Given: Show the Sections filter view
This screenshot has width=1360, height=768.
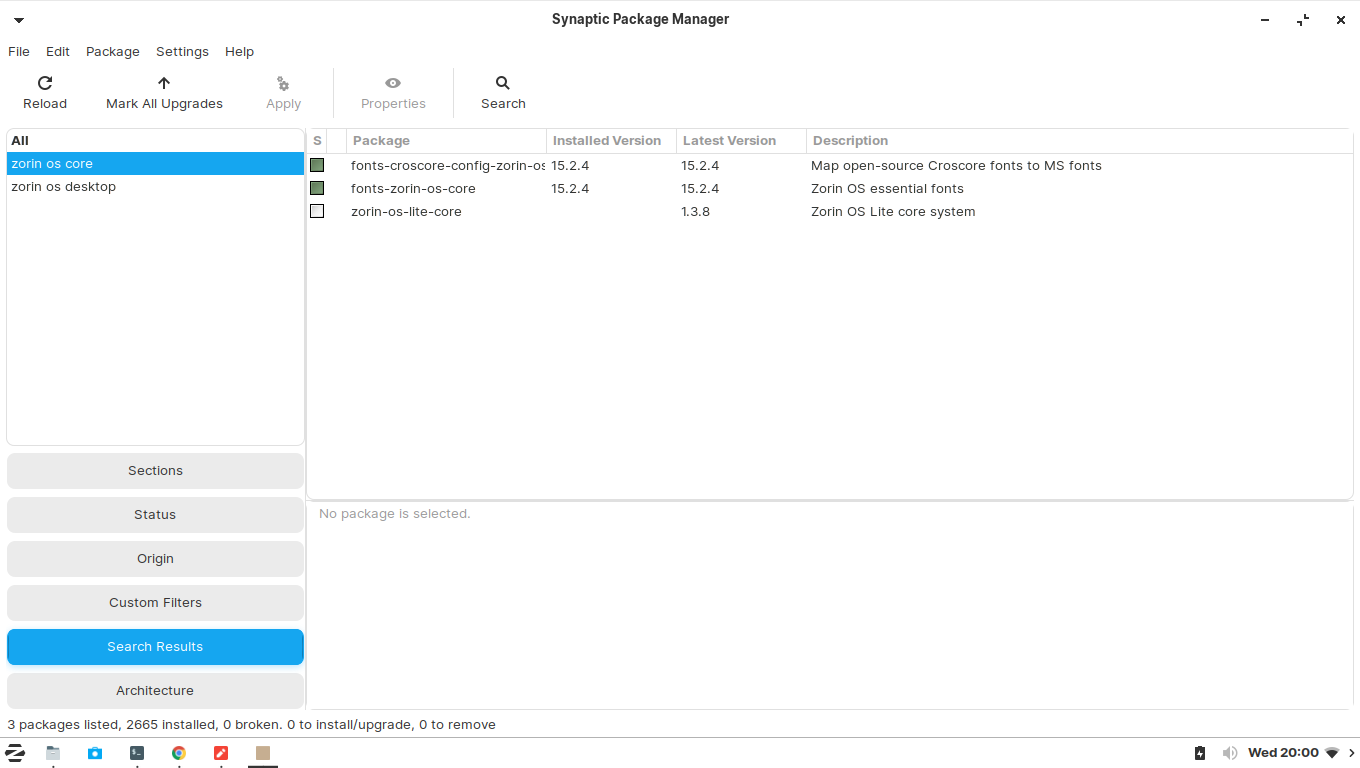Looking at the screenshot, I should [155, 471].
